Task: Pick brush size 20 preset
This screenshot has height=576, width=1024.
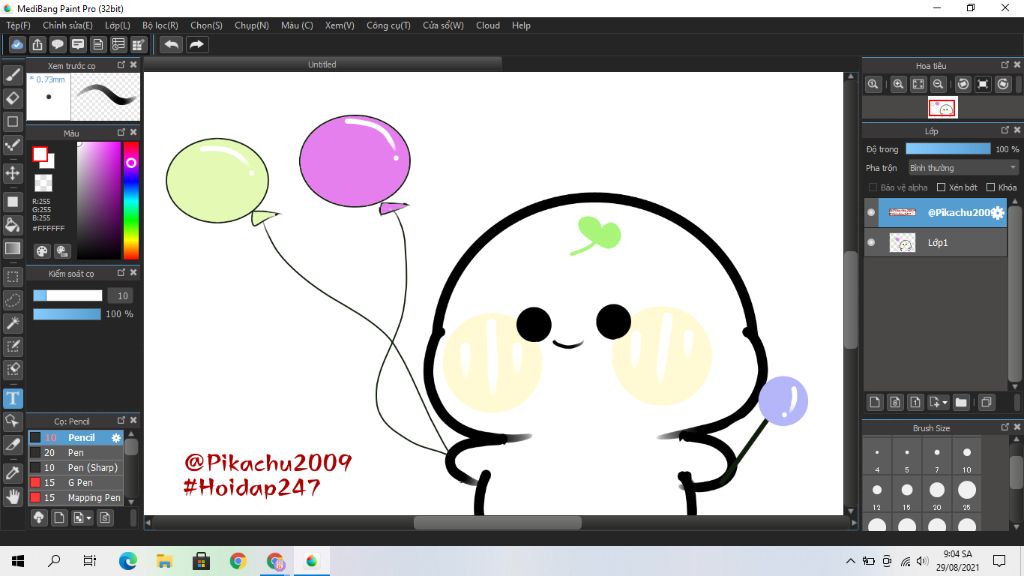Action: click(936, 494)
